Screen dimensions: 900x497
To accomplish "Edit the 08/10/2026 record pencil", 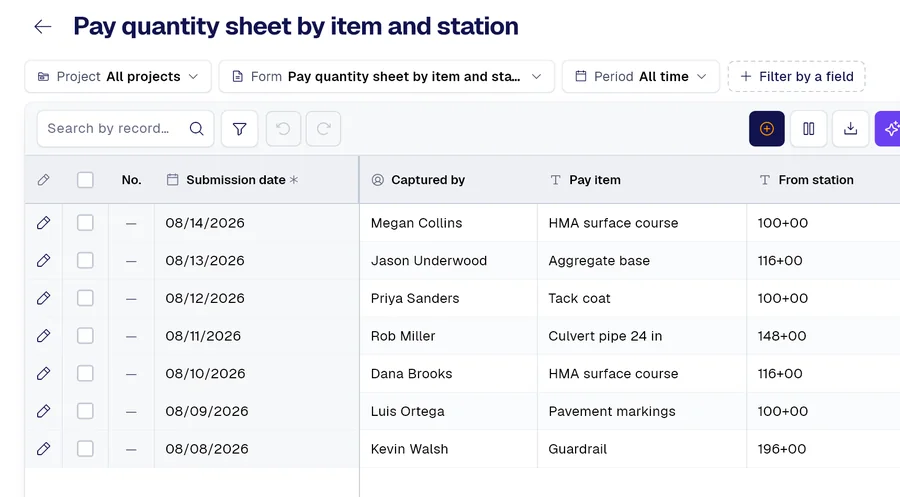I will click(44, 374).
